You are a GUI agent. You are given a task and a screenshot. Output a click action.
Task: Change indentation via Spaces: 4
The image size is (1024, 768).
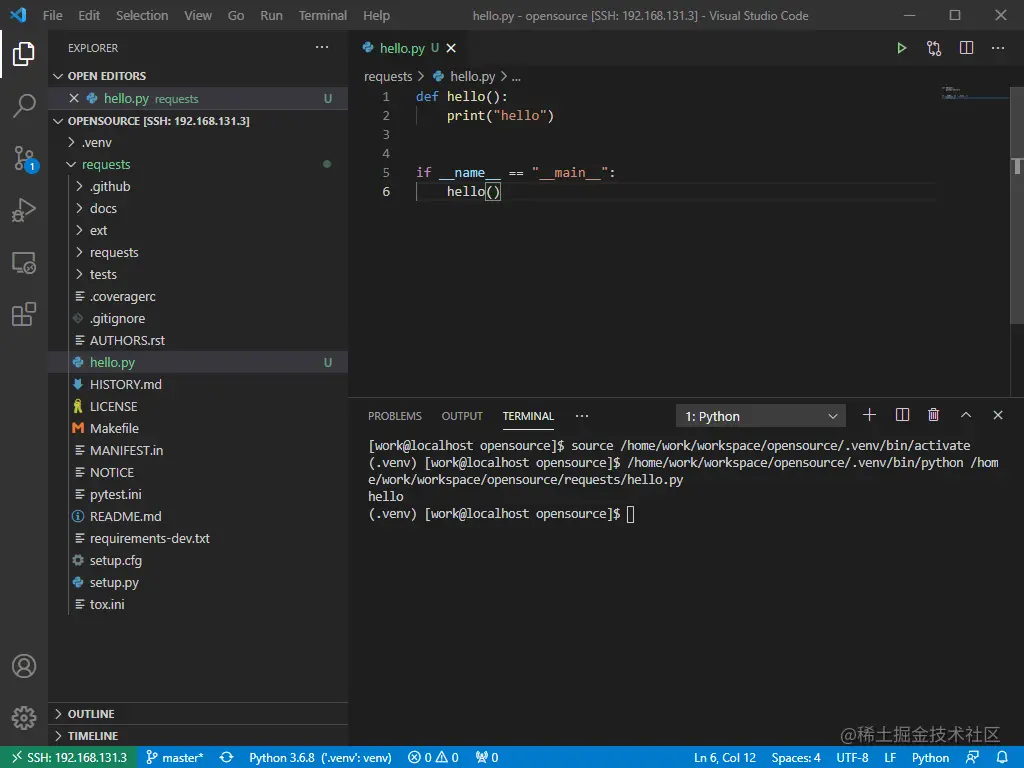(x=795, y=758)
